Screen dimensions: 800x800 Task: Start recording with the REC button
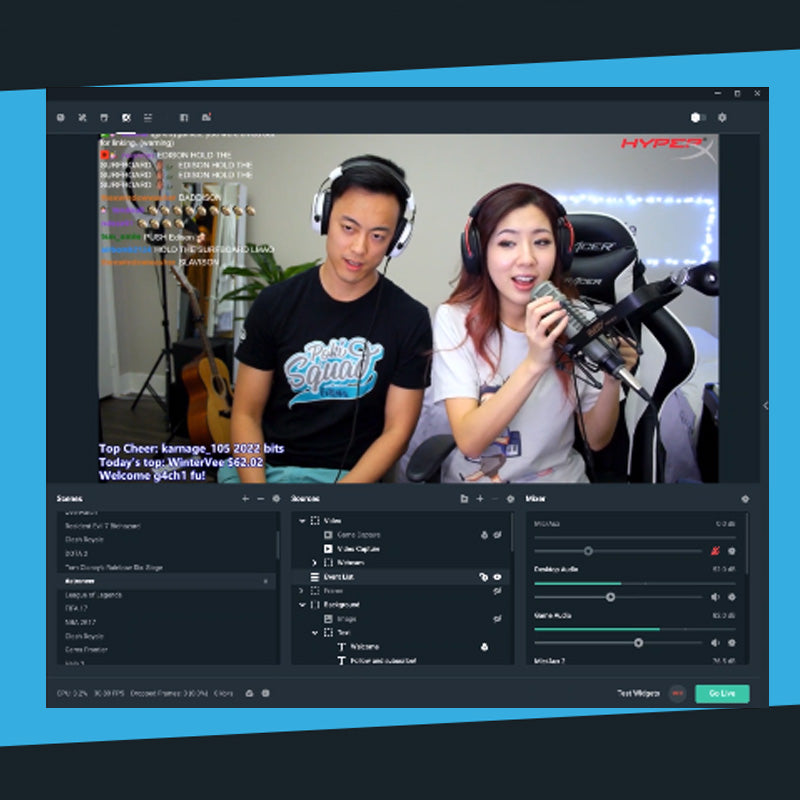click(x=677, y=693)
